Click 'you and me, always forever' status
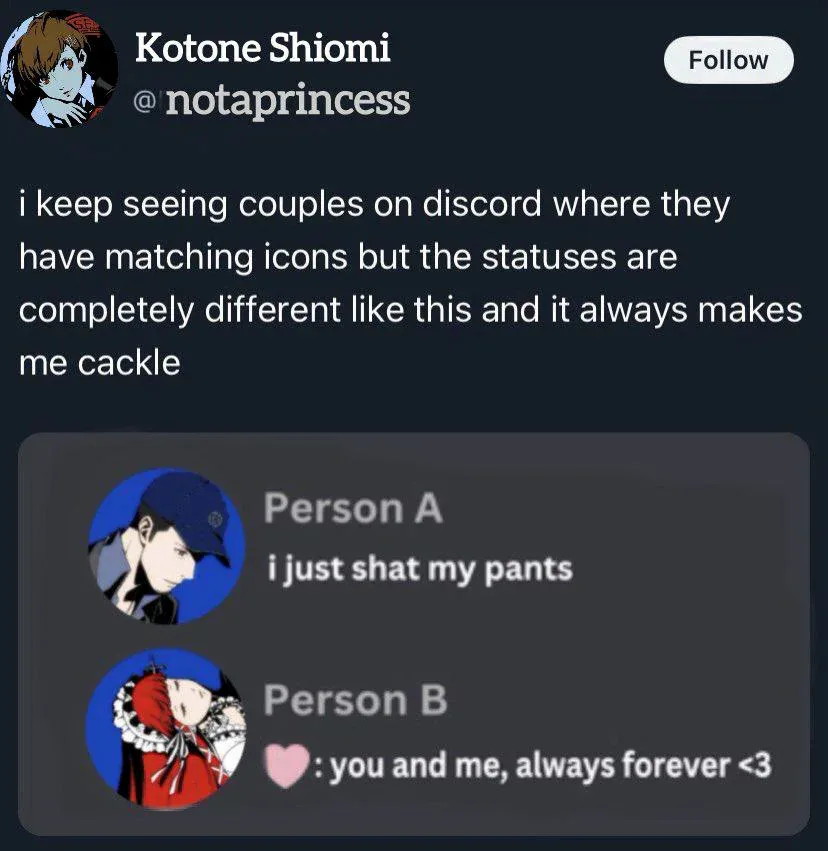Image resolution: width=828 pixels, height=851 pixels. [x=530, y=766]
